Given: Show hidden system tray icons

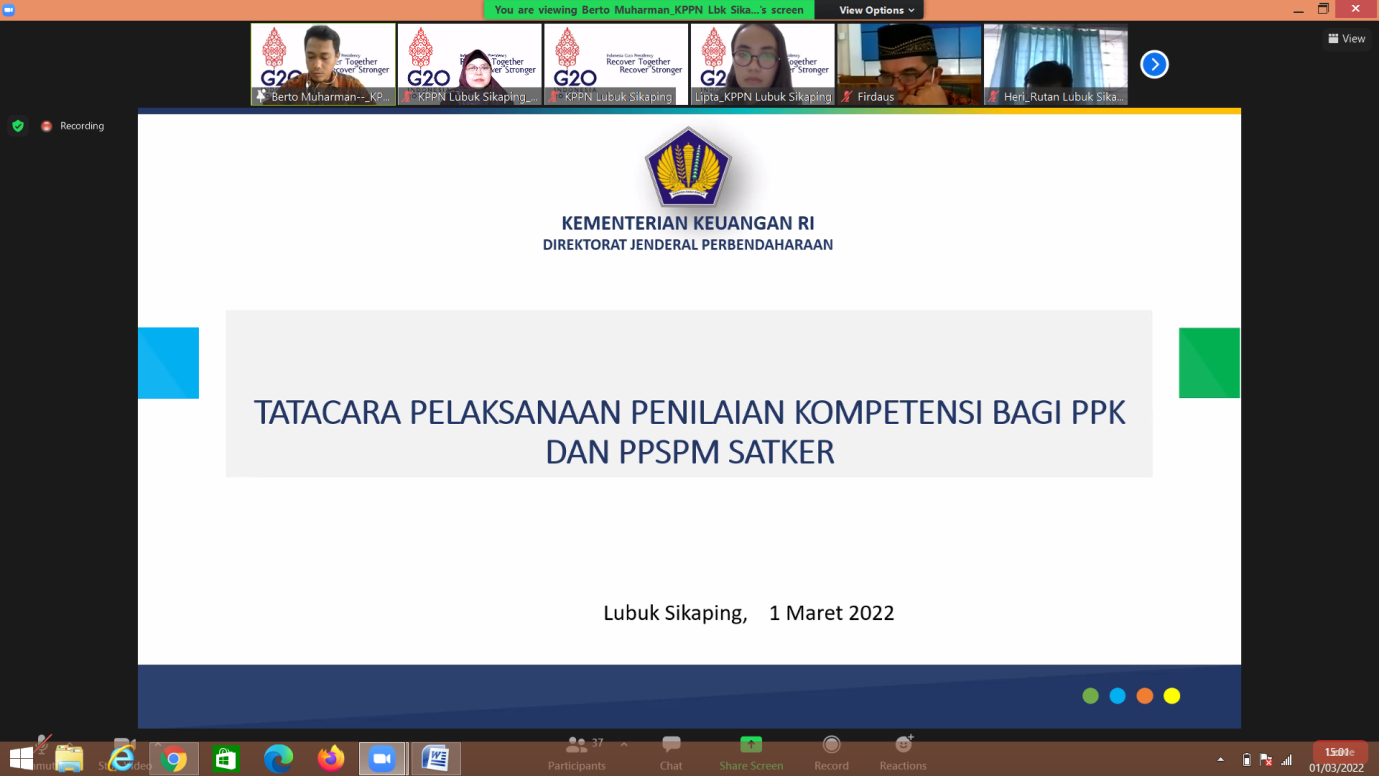Looking at the screenshot, I should tap(1220, 760).
